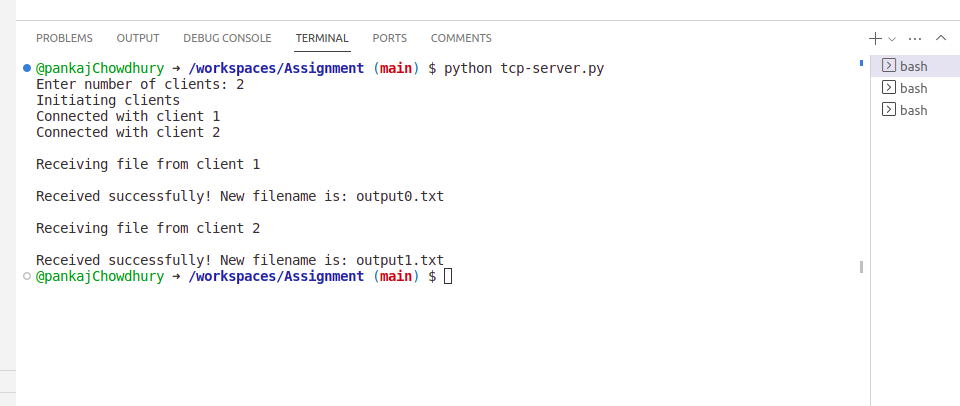Image resolution: width=960 pixels, height=406 pixels.
Task: Click the plus icon to create new terminal
Action: (x=875, y=38)
